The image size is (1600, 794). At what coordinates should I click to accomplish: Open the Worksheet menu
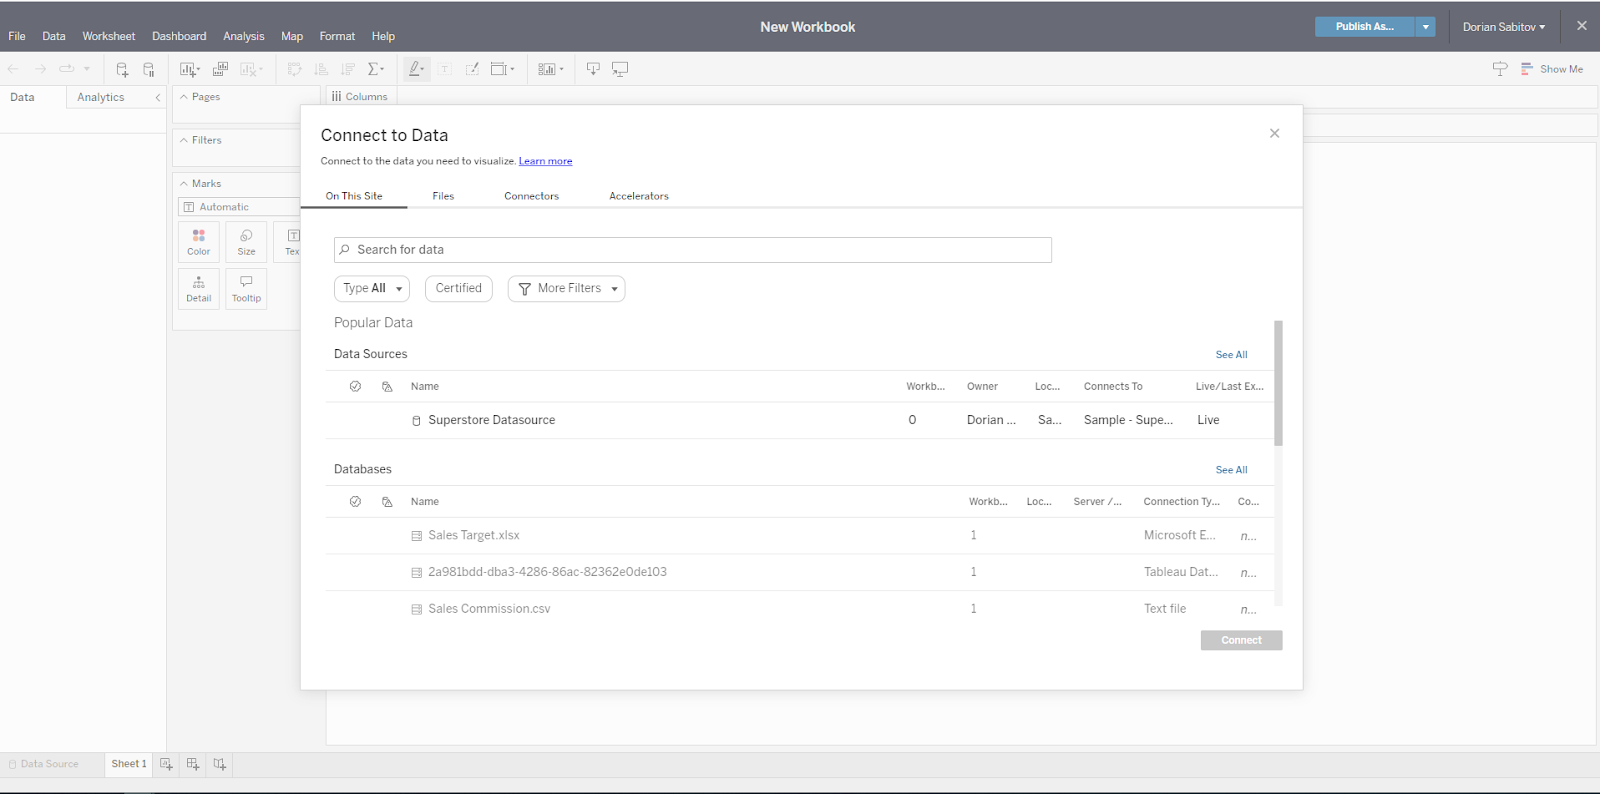(108, 36)
